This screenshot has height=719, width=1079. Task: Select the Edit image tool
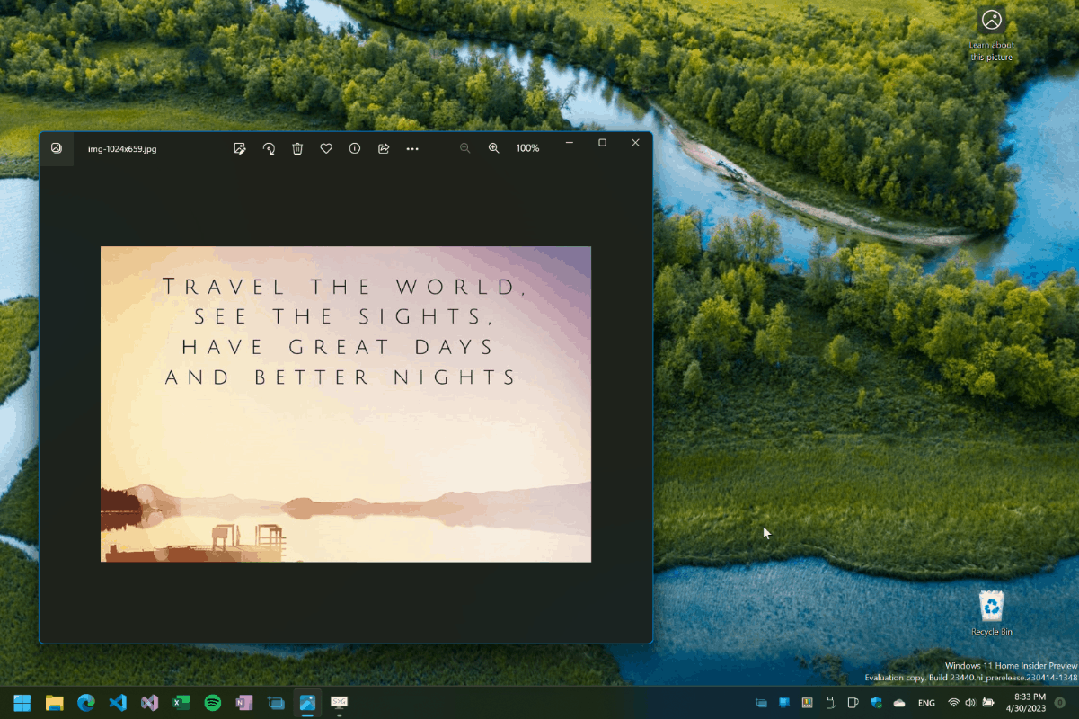[240, 148]
